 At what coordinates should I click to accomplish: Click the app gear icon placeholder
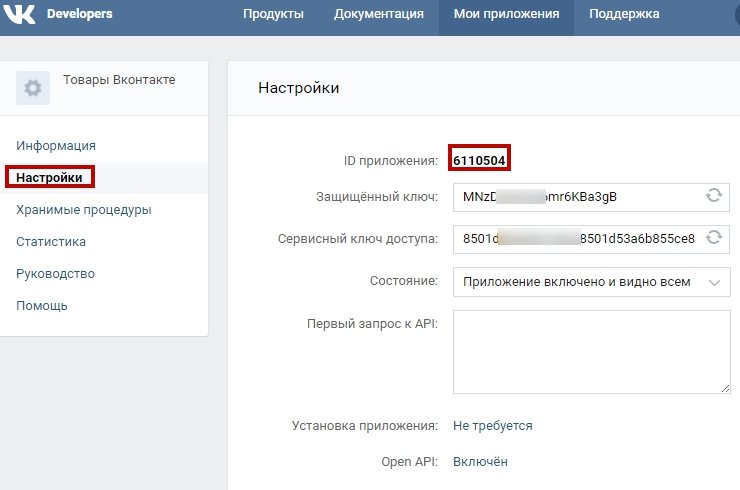point(33,88)
